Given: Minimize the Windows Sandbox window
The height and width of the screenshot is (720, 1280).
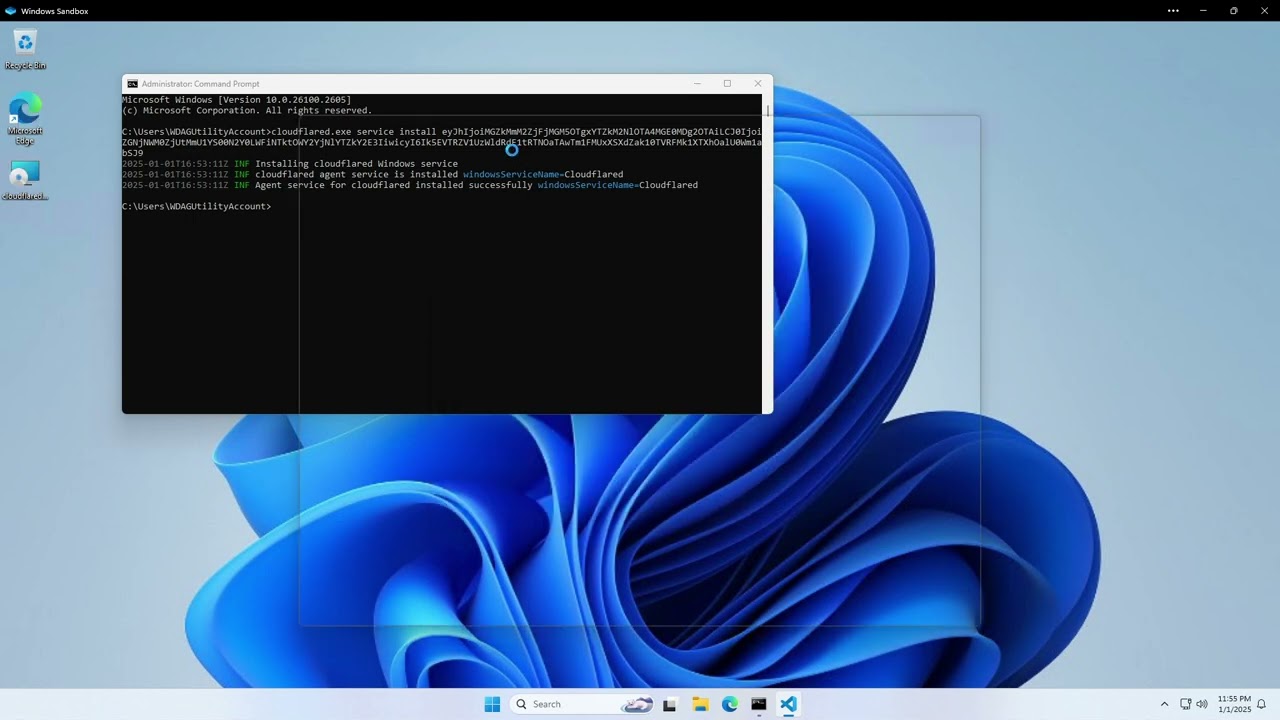Looking at the screenshot, I should tap(1204, 11).
